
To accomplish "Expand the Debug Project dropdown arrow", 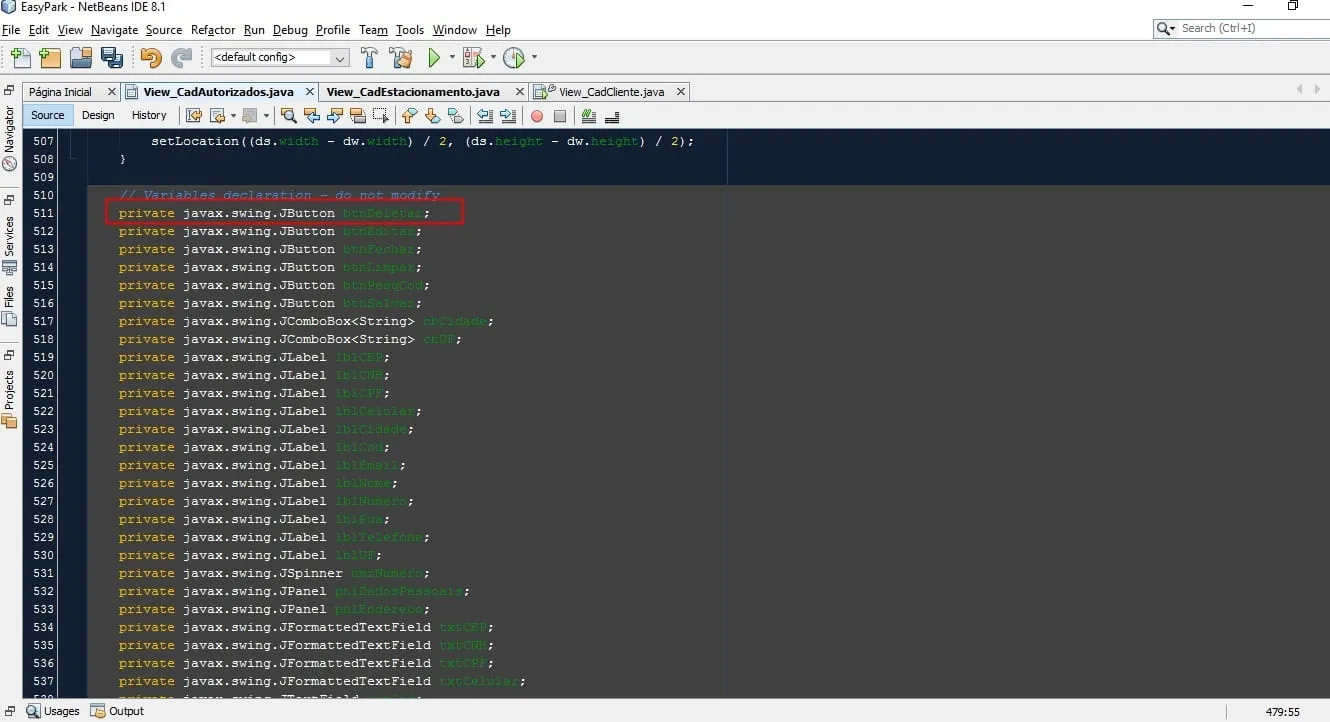I will tap(493, 58).
